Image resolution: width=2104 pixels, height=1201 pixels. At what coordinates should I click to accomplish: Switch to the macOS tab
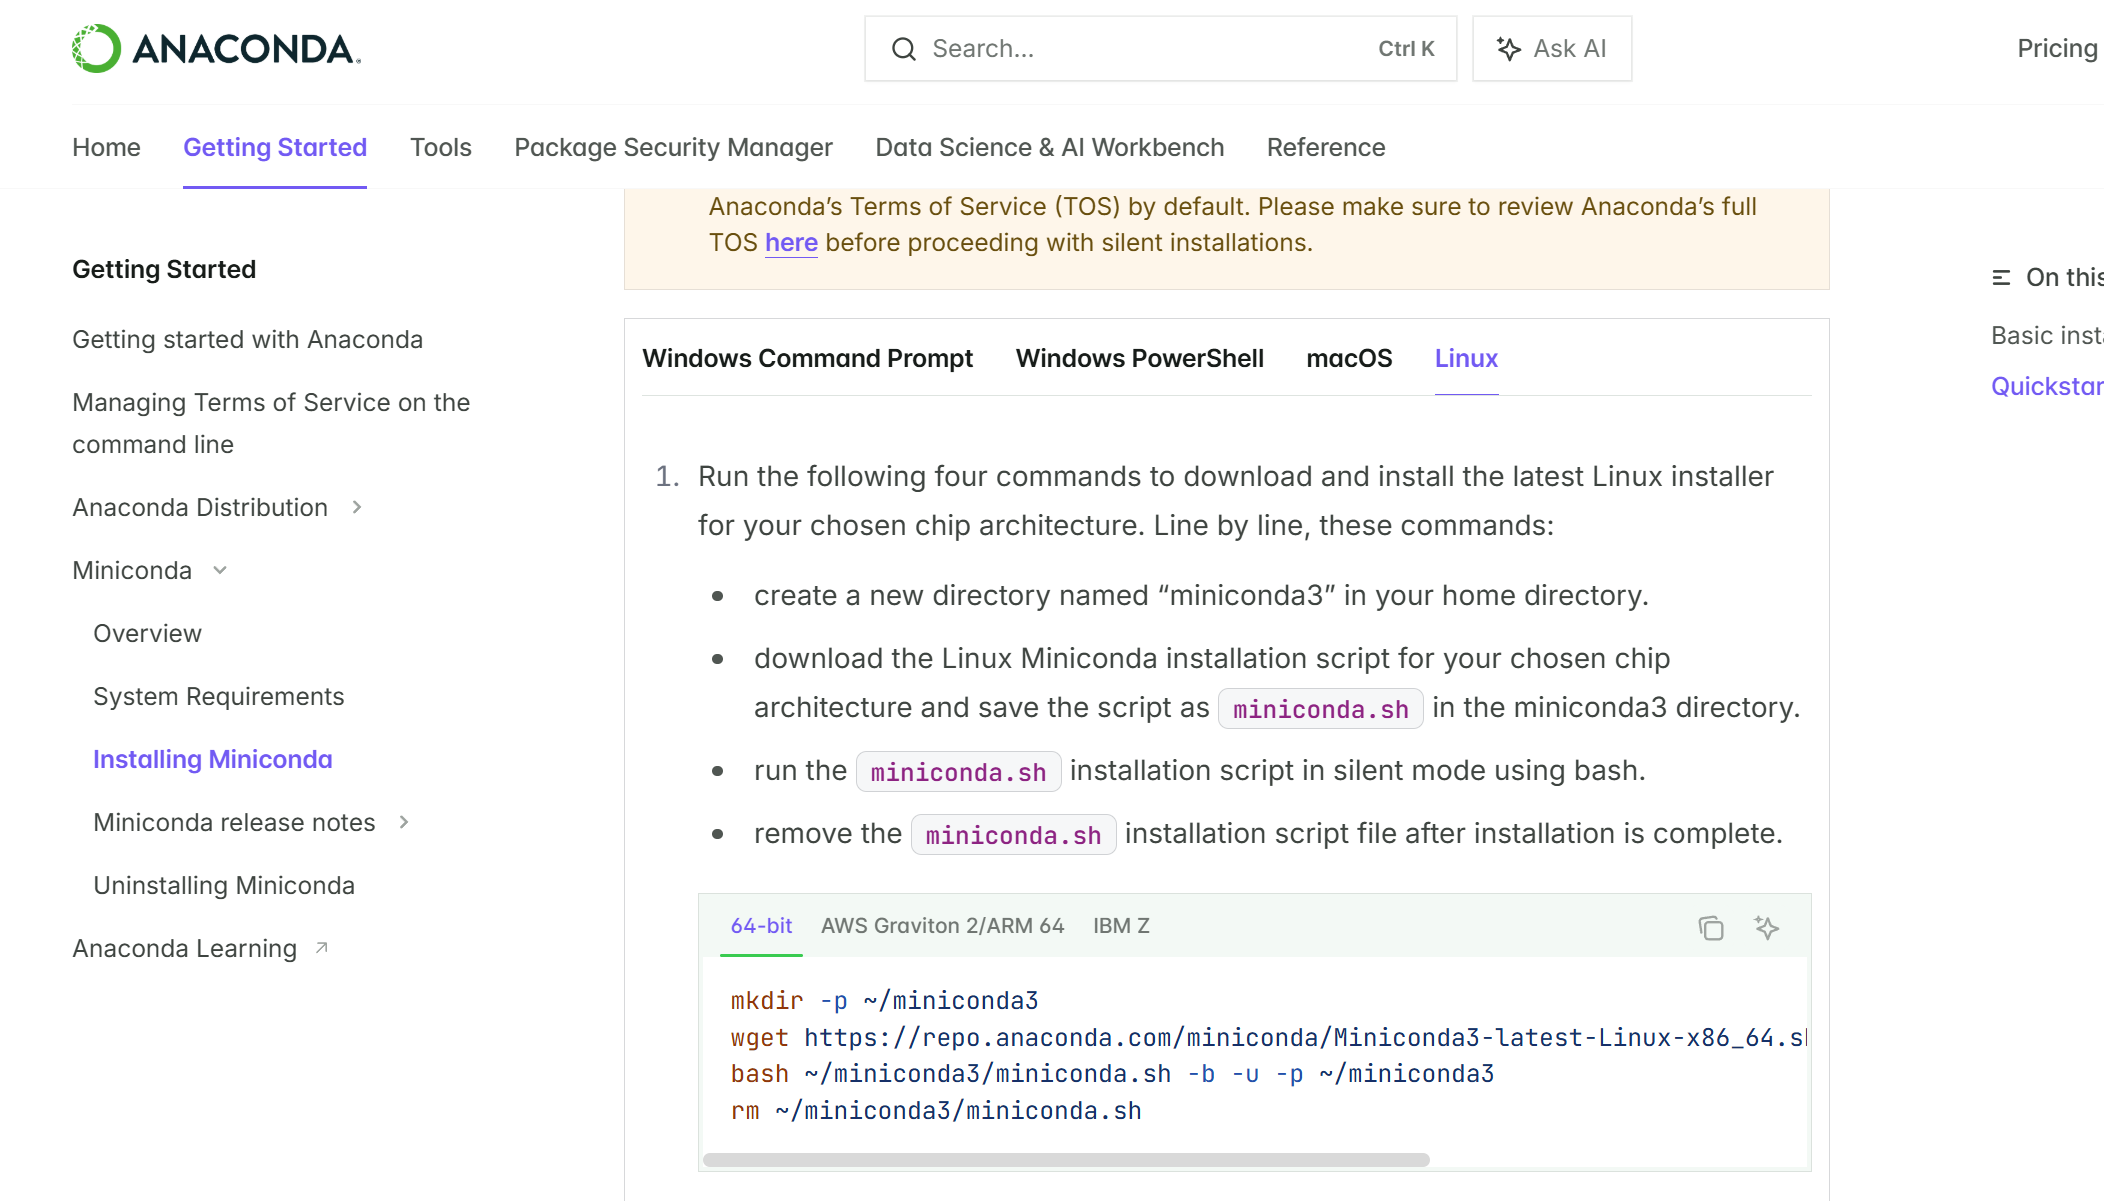coord(1348,358)
